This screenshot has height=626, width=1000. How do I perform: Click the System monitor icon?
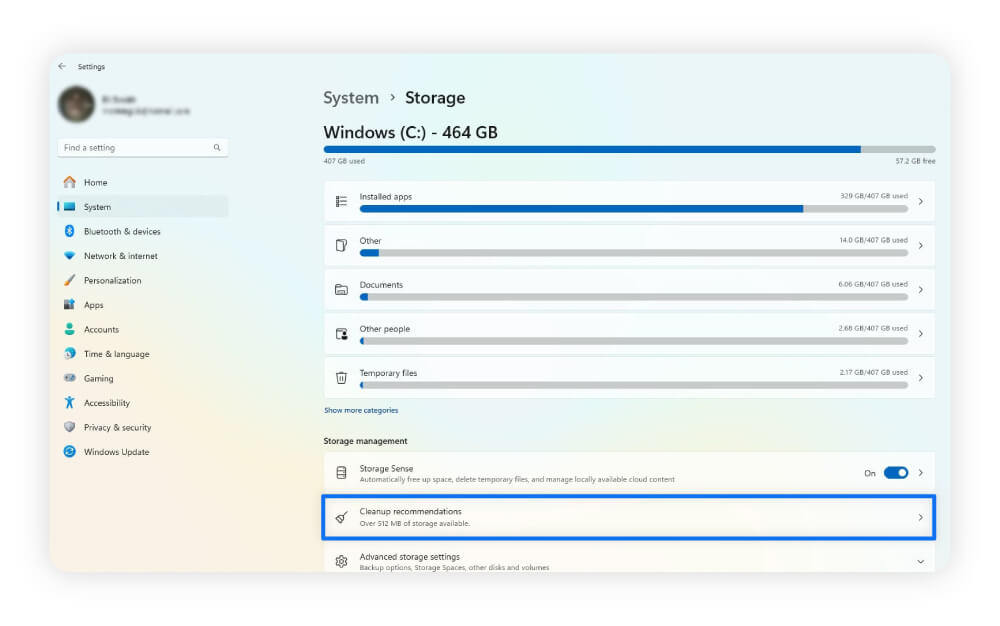[x=70, y=207]
